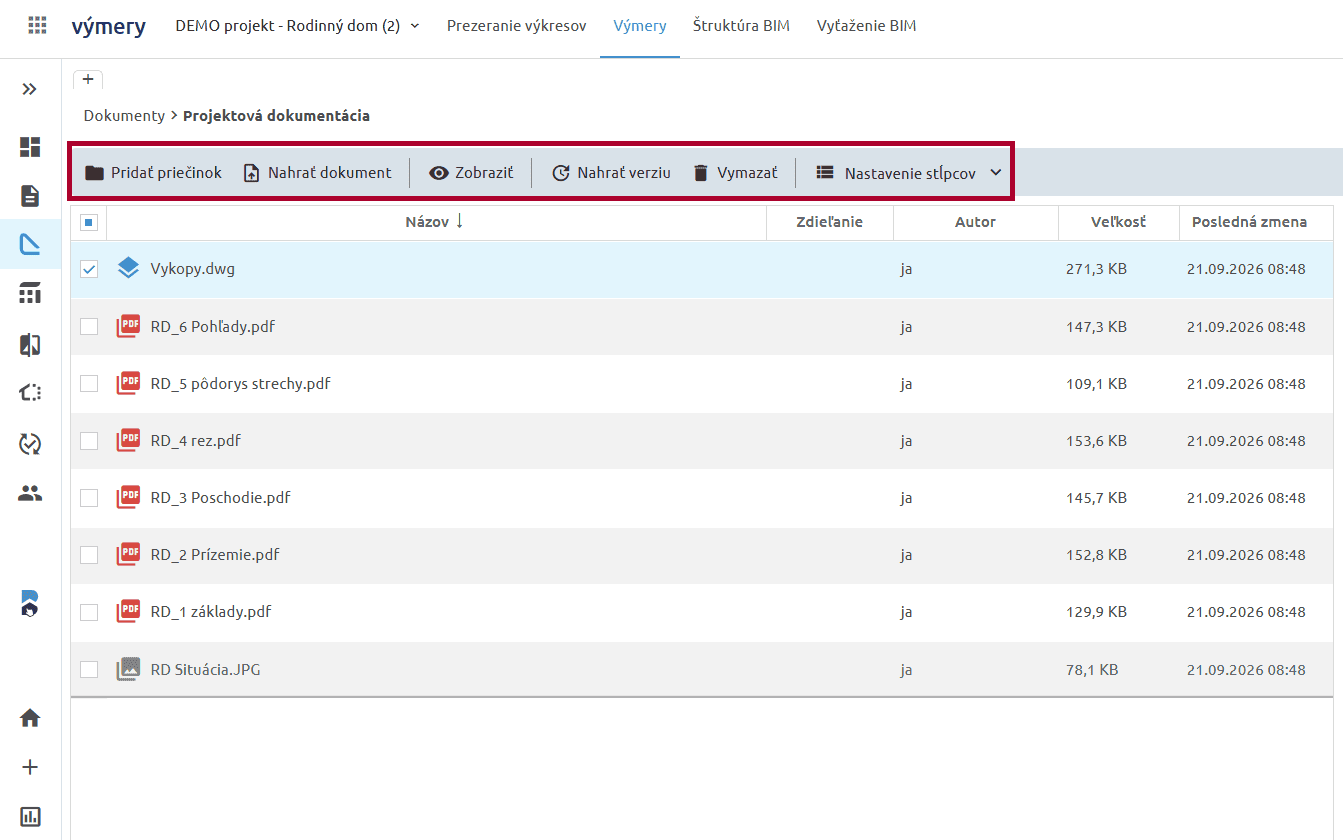Open the dashboard icon in sidebar
1343x840 pixels.
point(30,147)
